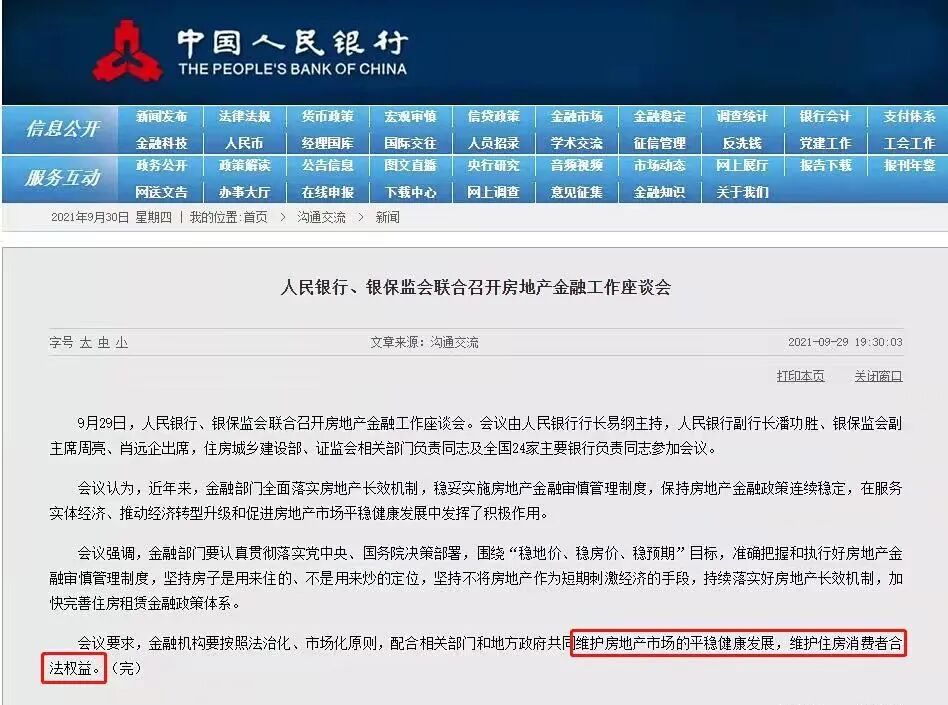Image resolution: width=948 pixels, height=705 pixels.
Task: Click article title 人民银行、银保监会联合召开房地产金融工作座谈会
Action: tap(476, 287)
